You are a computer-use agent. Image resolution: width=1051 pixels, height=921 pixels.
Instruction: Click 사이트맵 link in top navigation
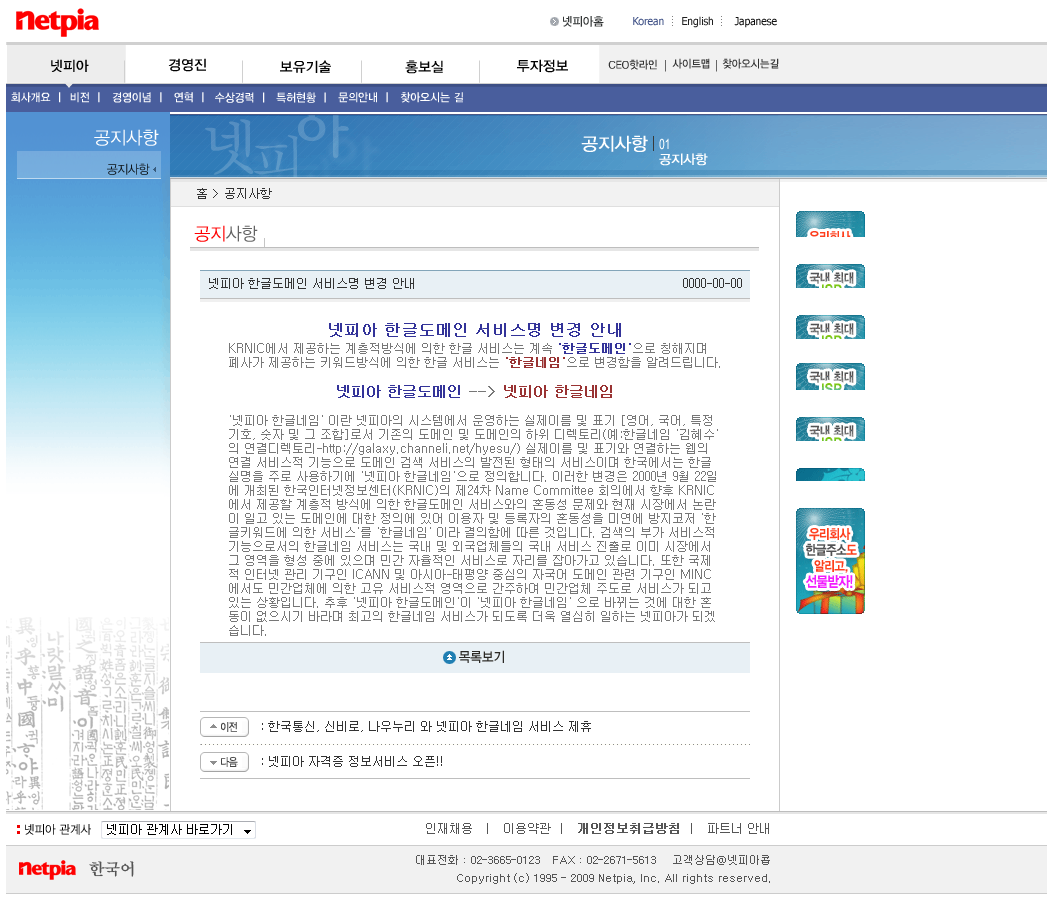tap(690, 64)
